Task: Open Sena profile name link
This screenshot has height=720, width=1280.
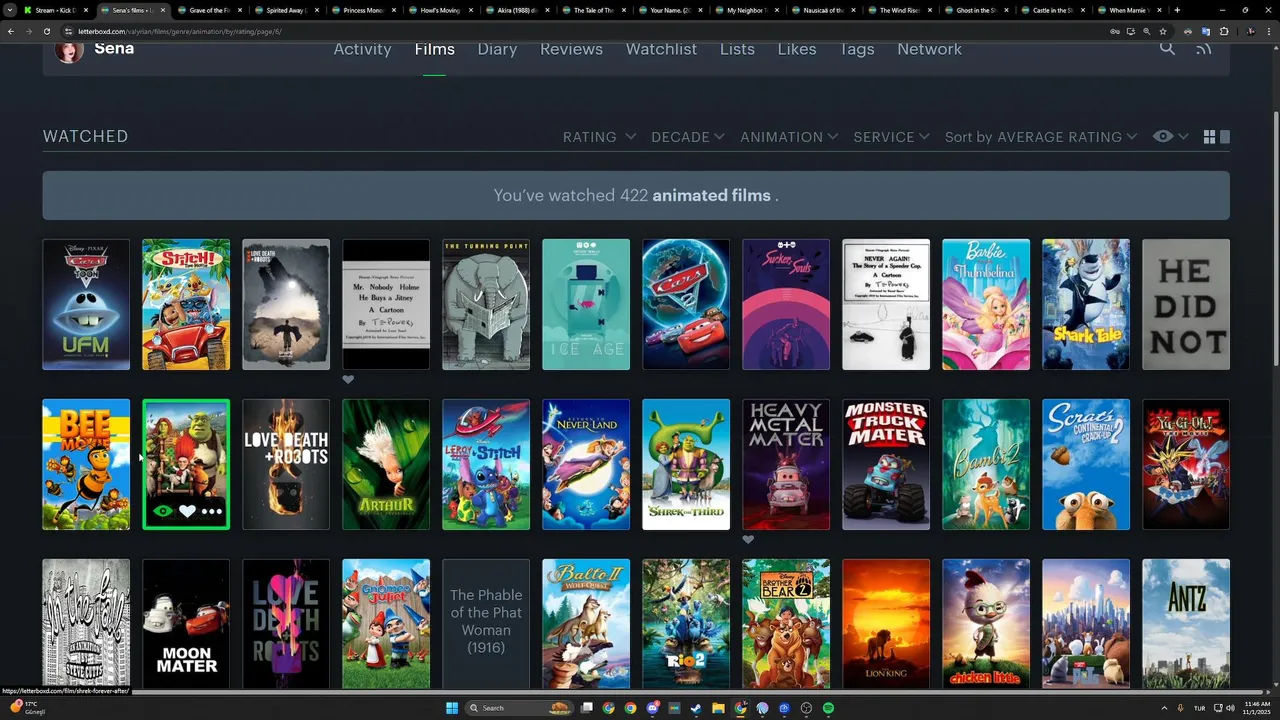Action: point(114,48)
